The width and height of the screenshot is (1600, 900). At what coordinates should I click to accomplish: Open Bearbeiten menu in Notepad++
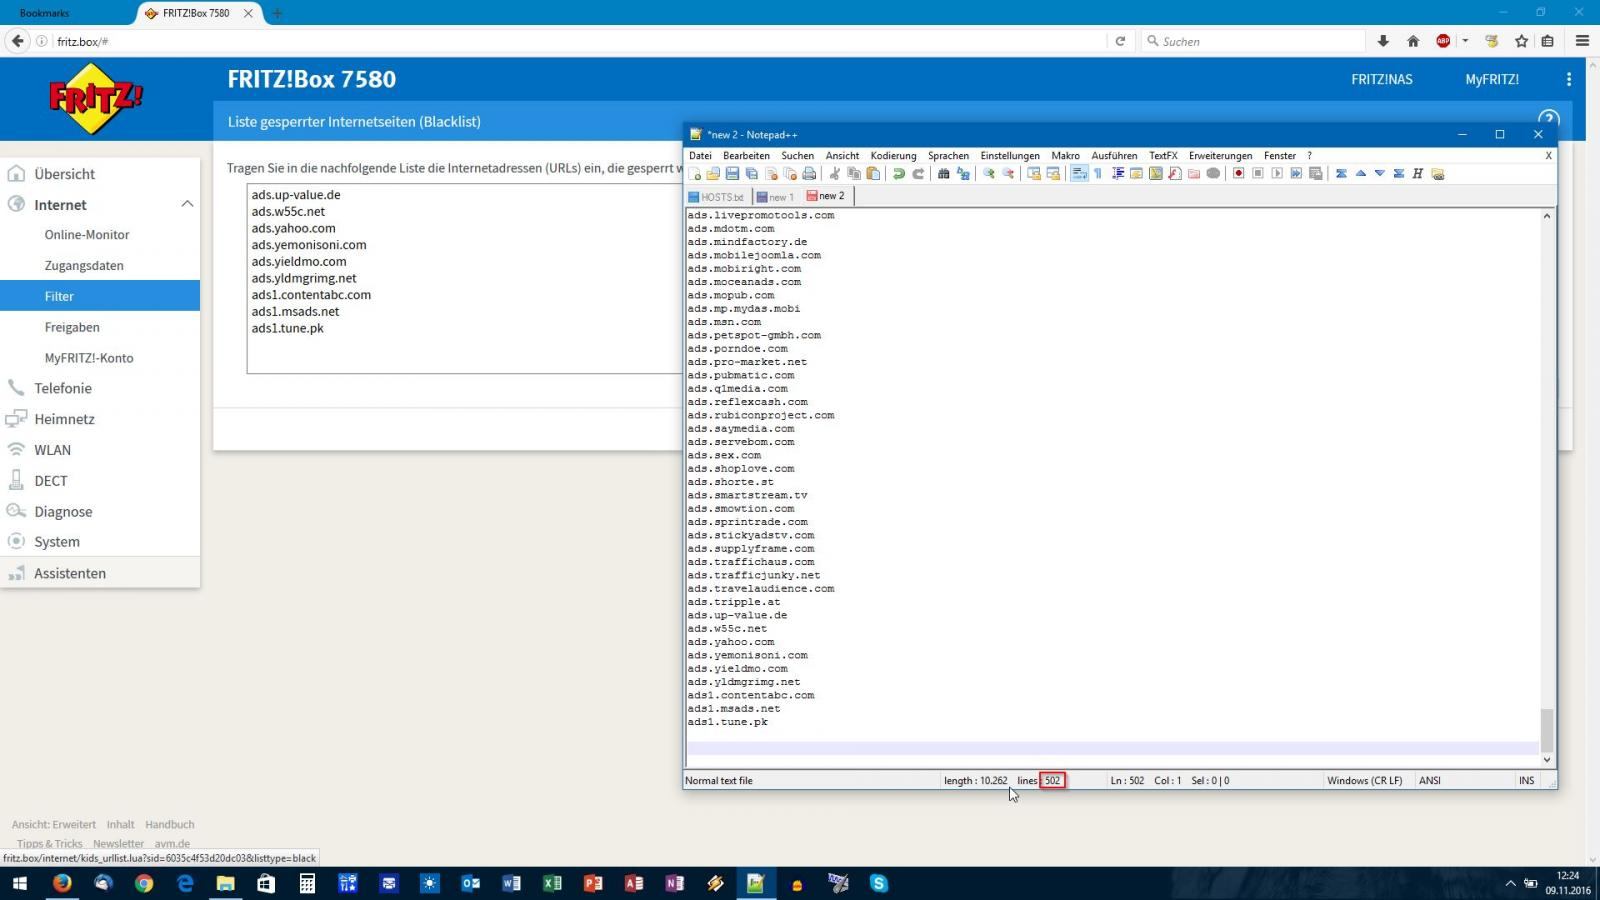(746, 156)
